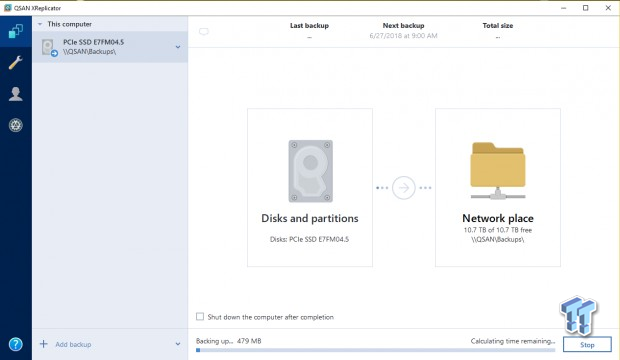Open the Backup section in sidebar

pos(16,31)
